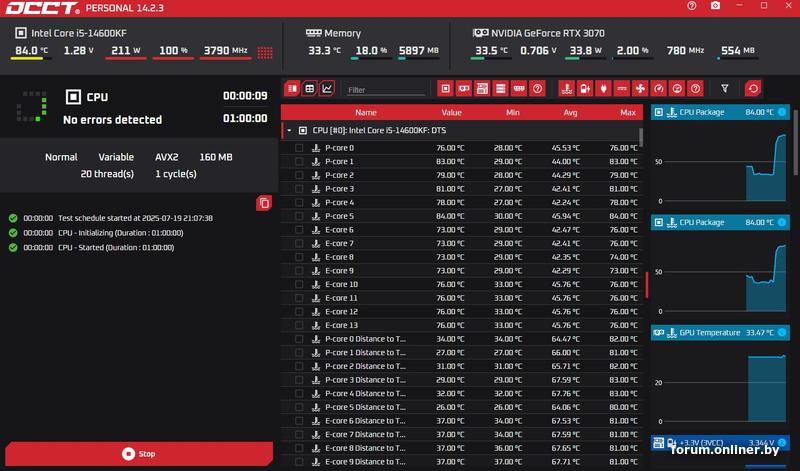
Task: Switch to table view icon
Action: pyautogui.click(x=310, y=89)
